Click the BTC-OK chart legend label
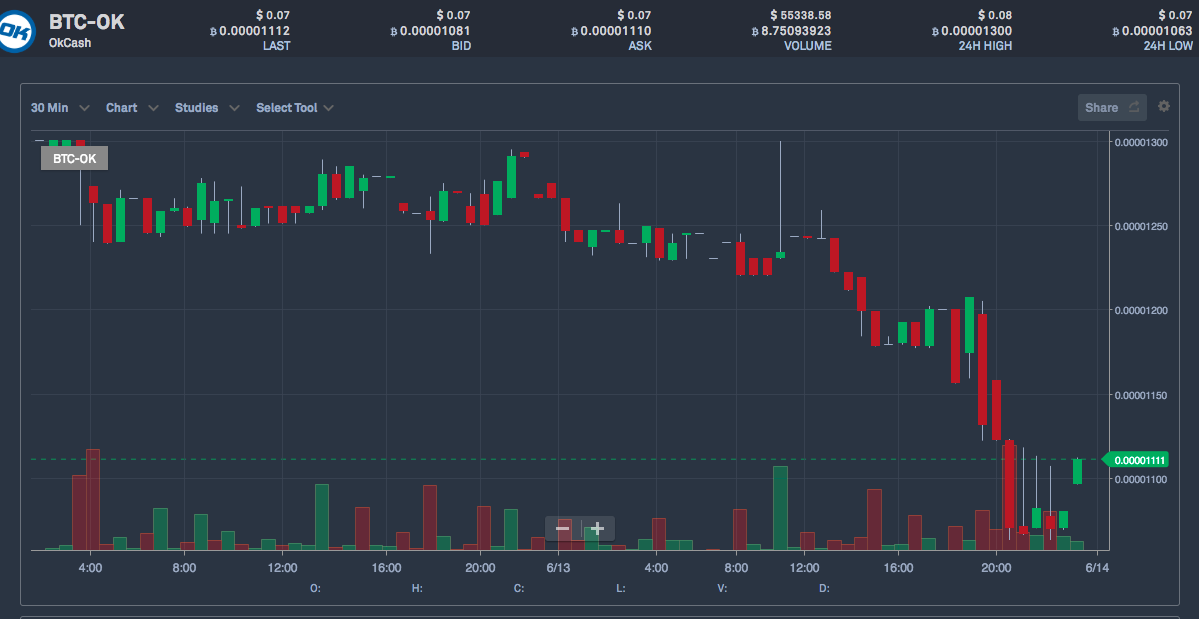The image size is (1199, 619). [x=74, y=158]
